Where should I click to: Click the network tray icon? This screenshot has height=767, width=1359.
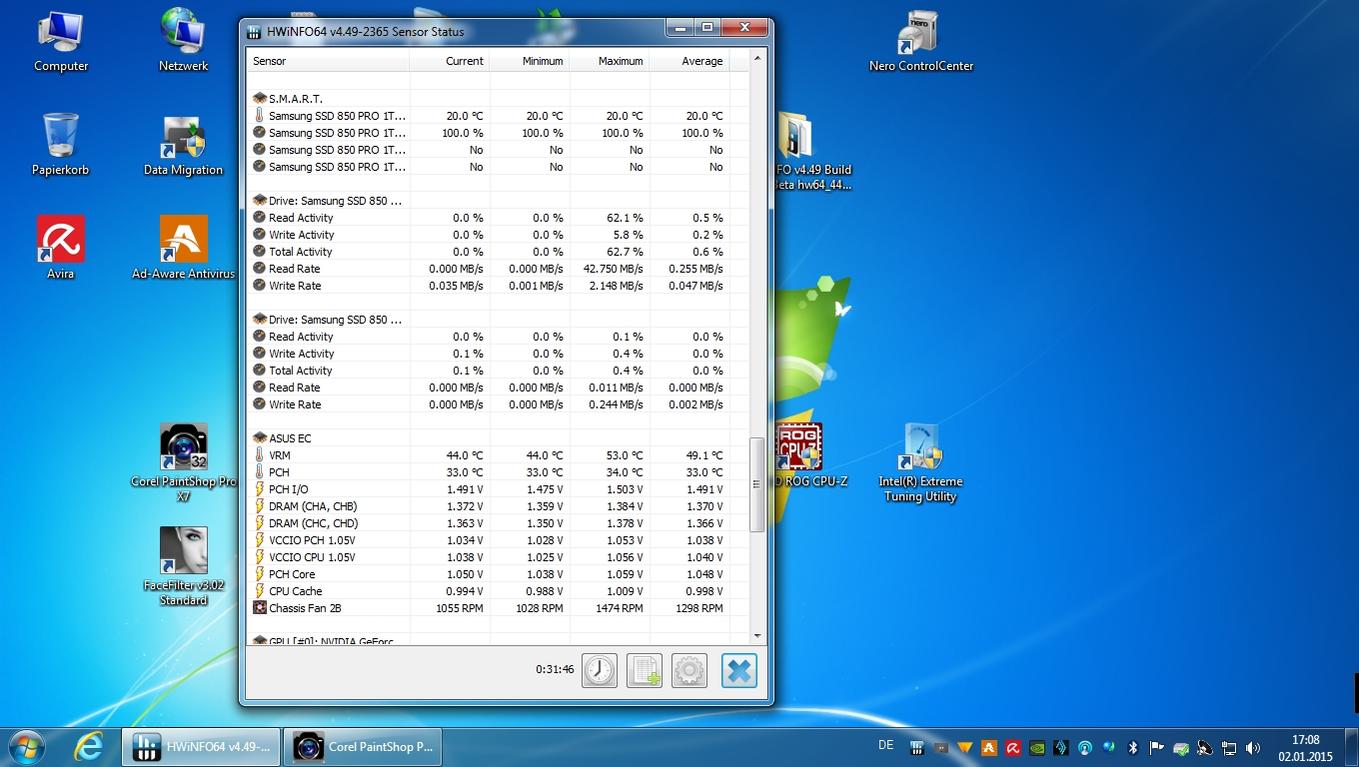[x=1228, y=747]
